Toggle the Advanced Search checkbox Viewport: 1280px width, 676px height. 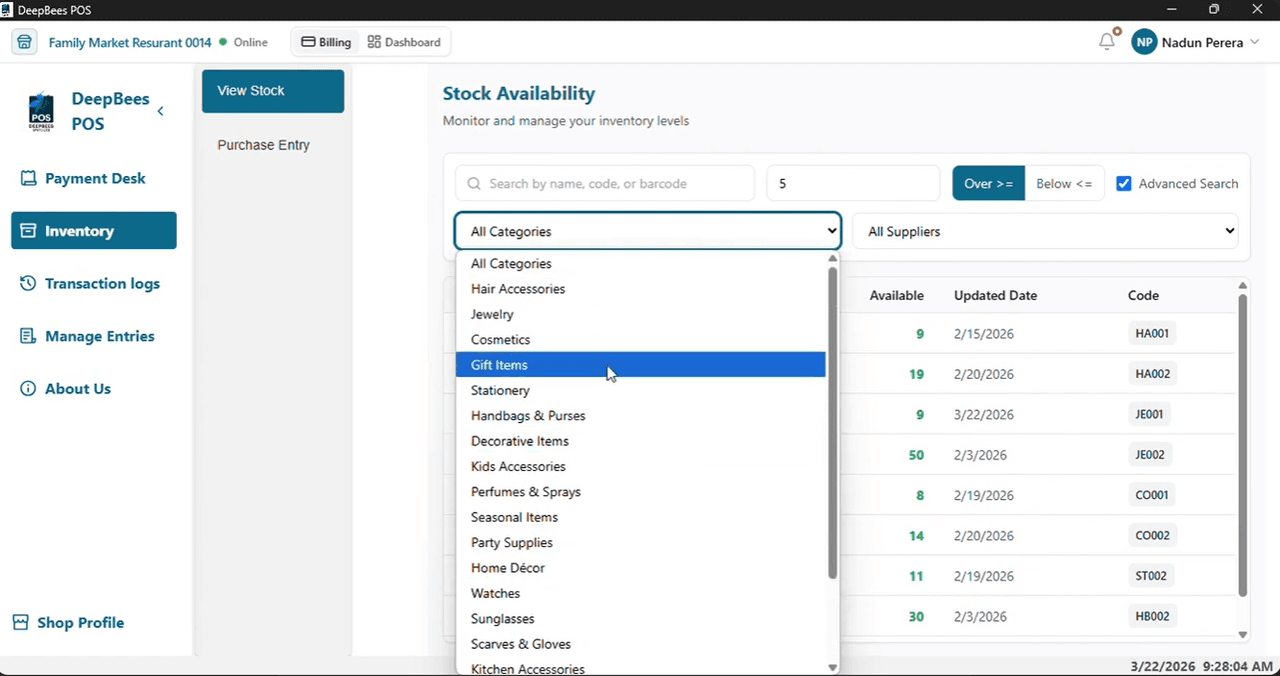tap(1124, 184)
